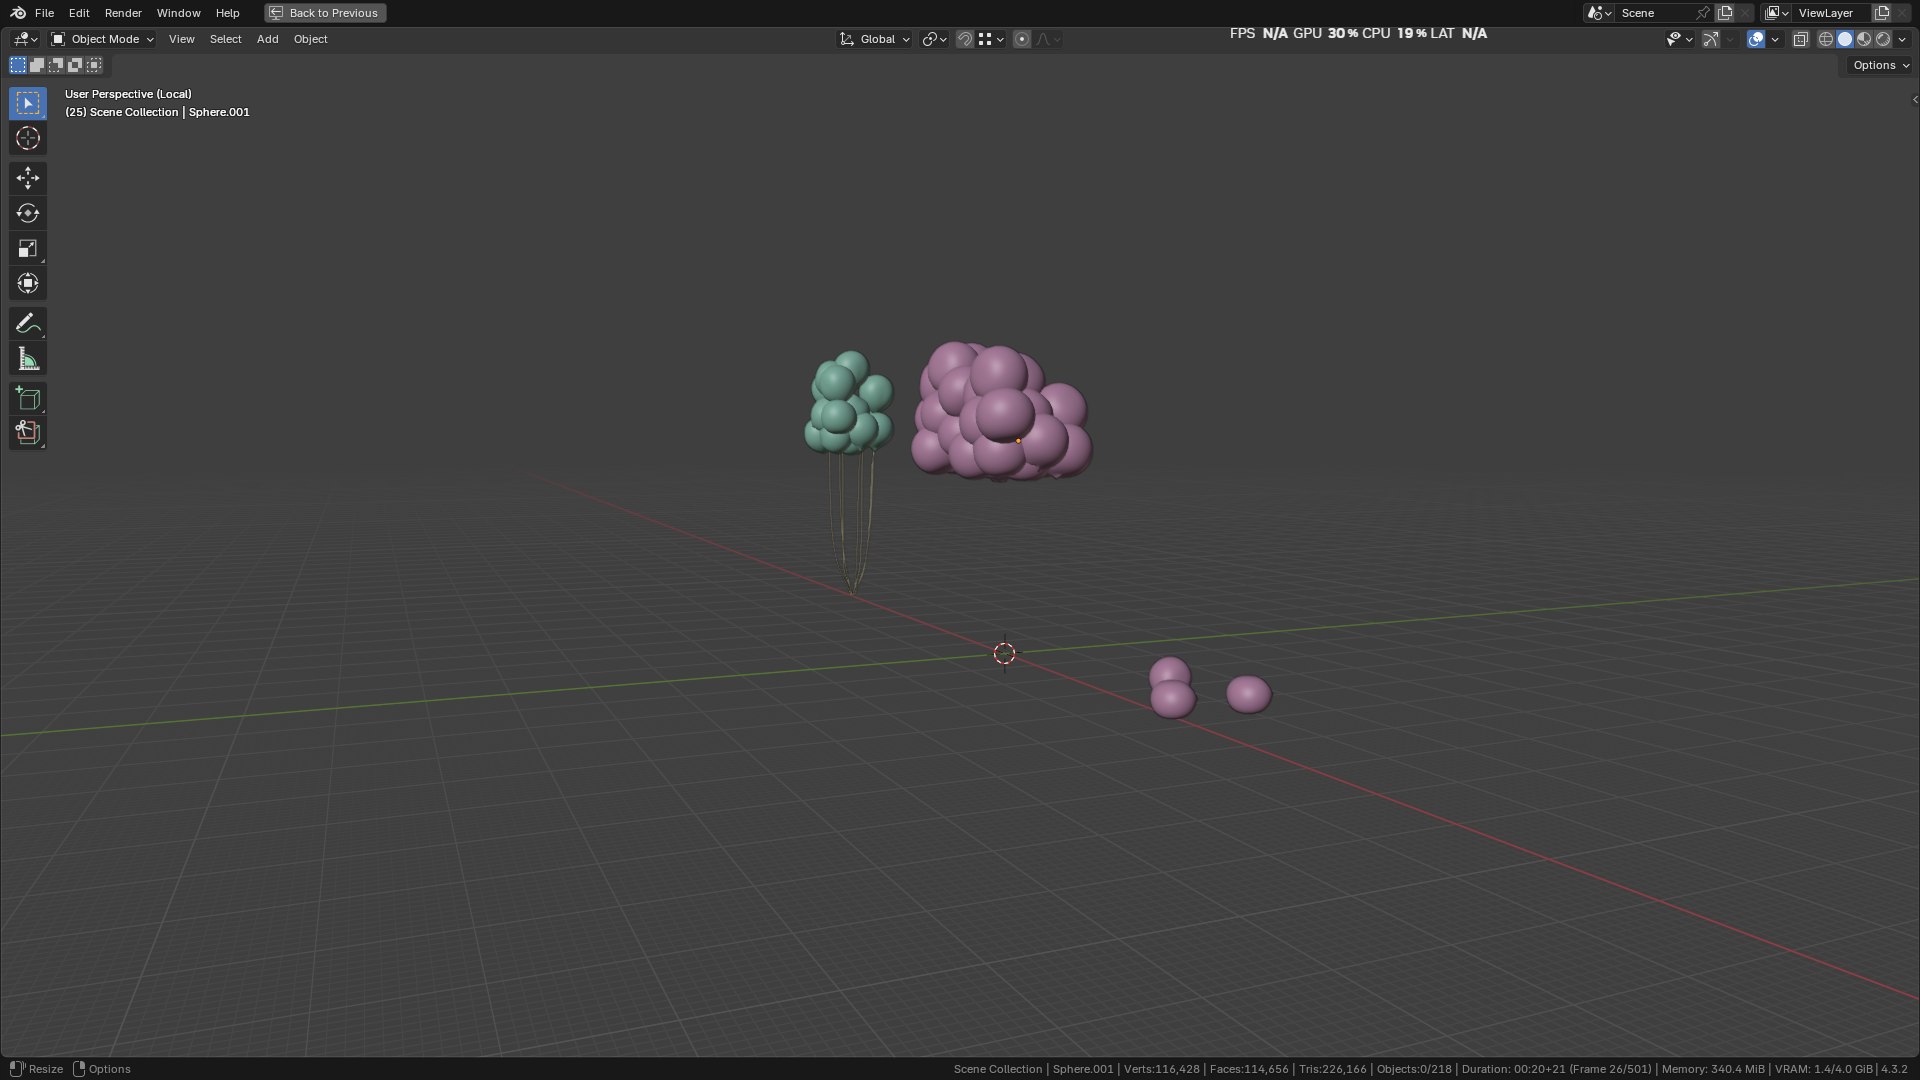Expand the sidebar arrow at right edge

[1914, 99]
